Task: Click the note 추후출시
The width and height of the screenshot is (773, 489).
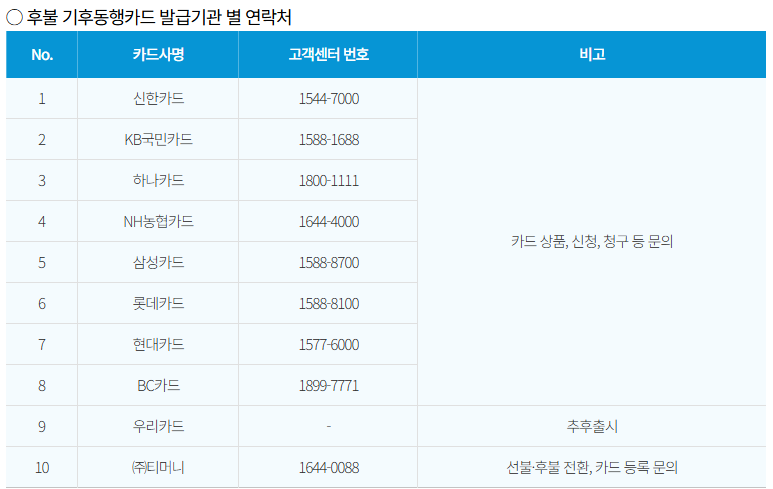Action: [x=592, y=426]
